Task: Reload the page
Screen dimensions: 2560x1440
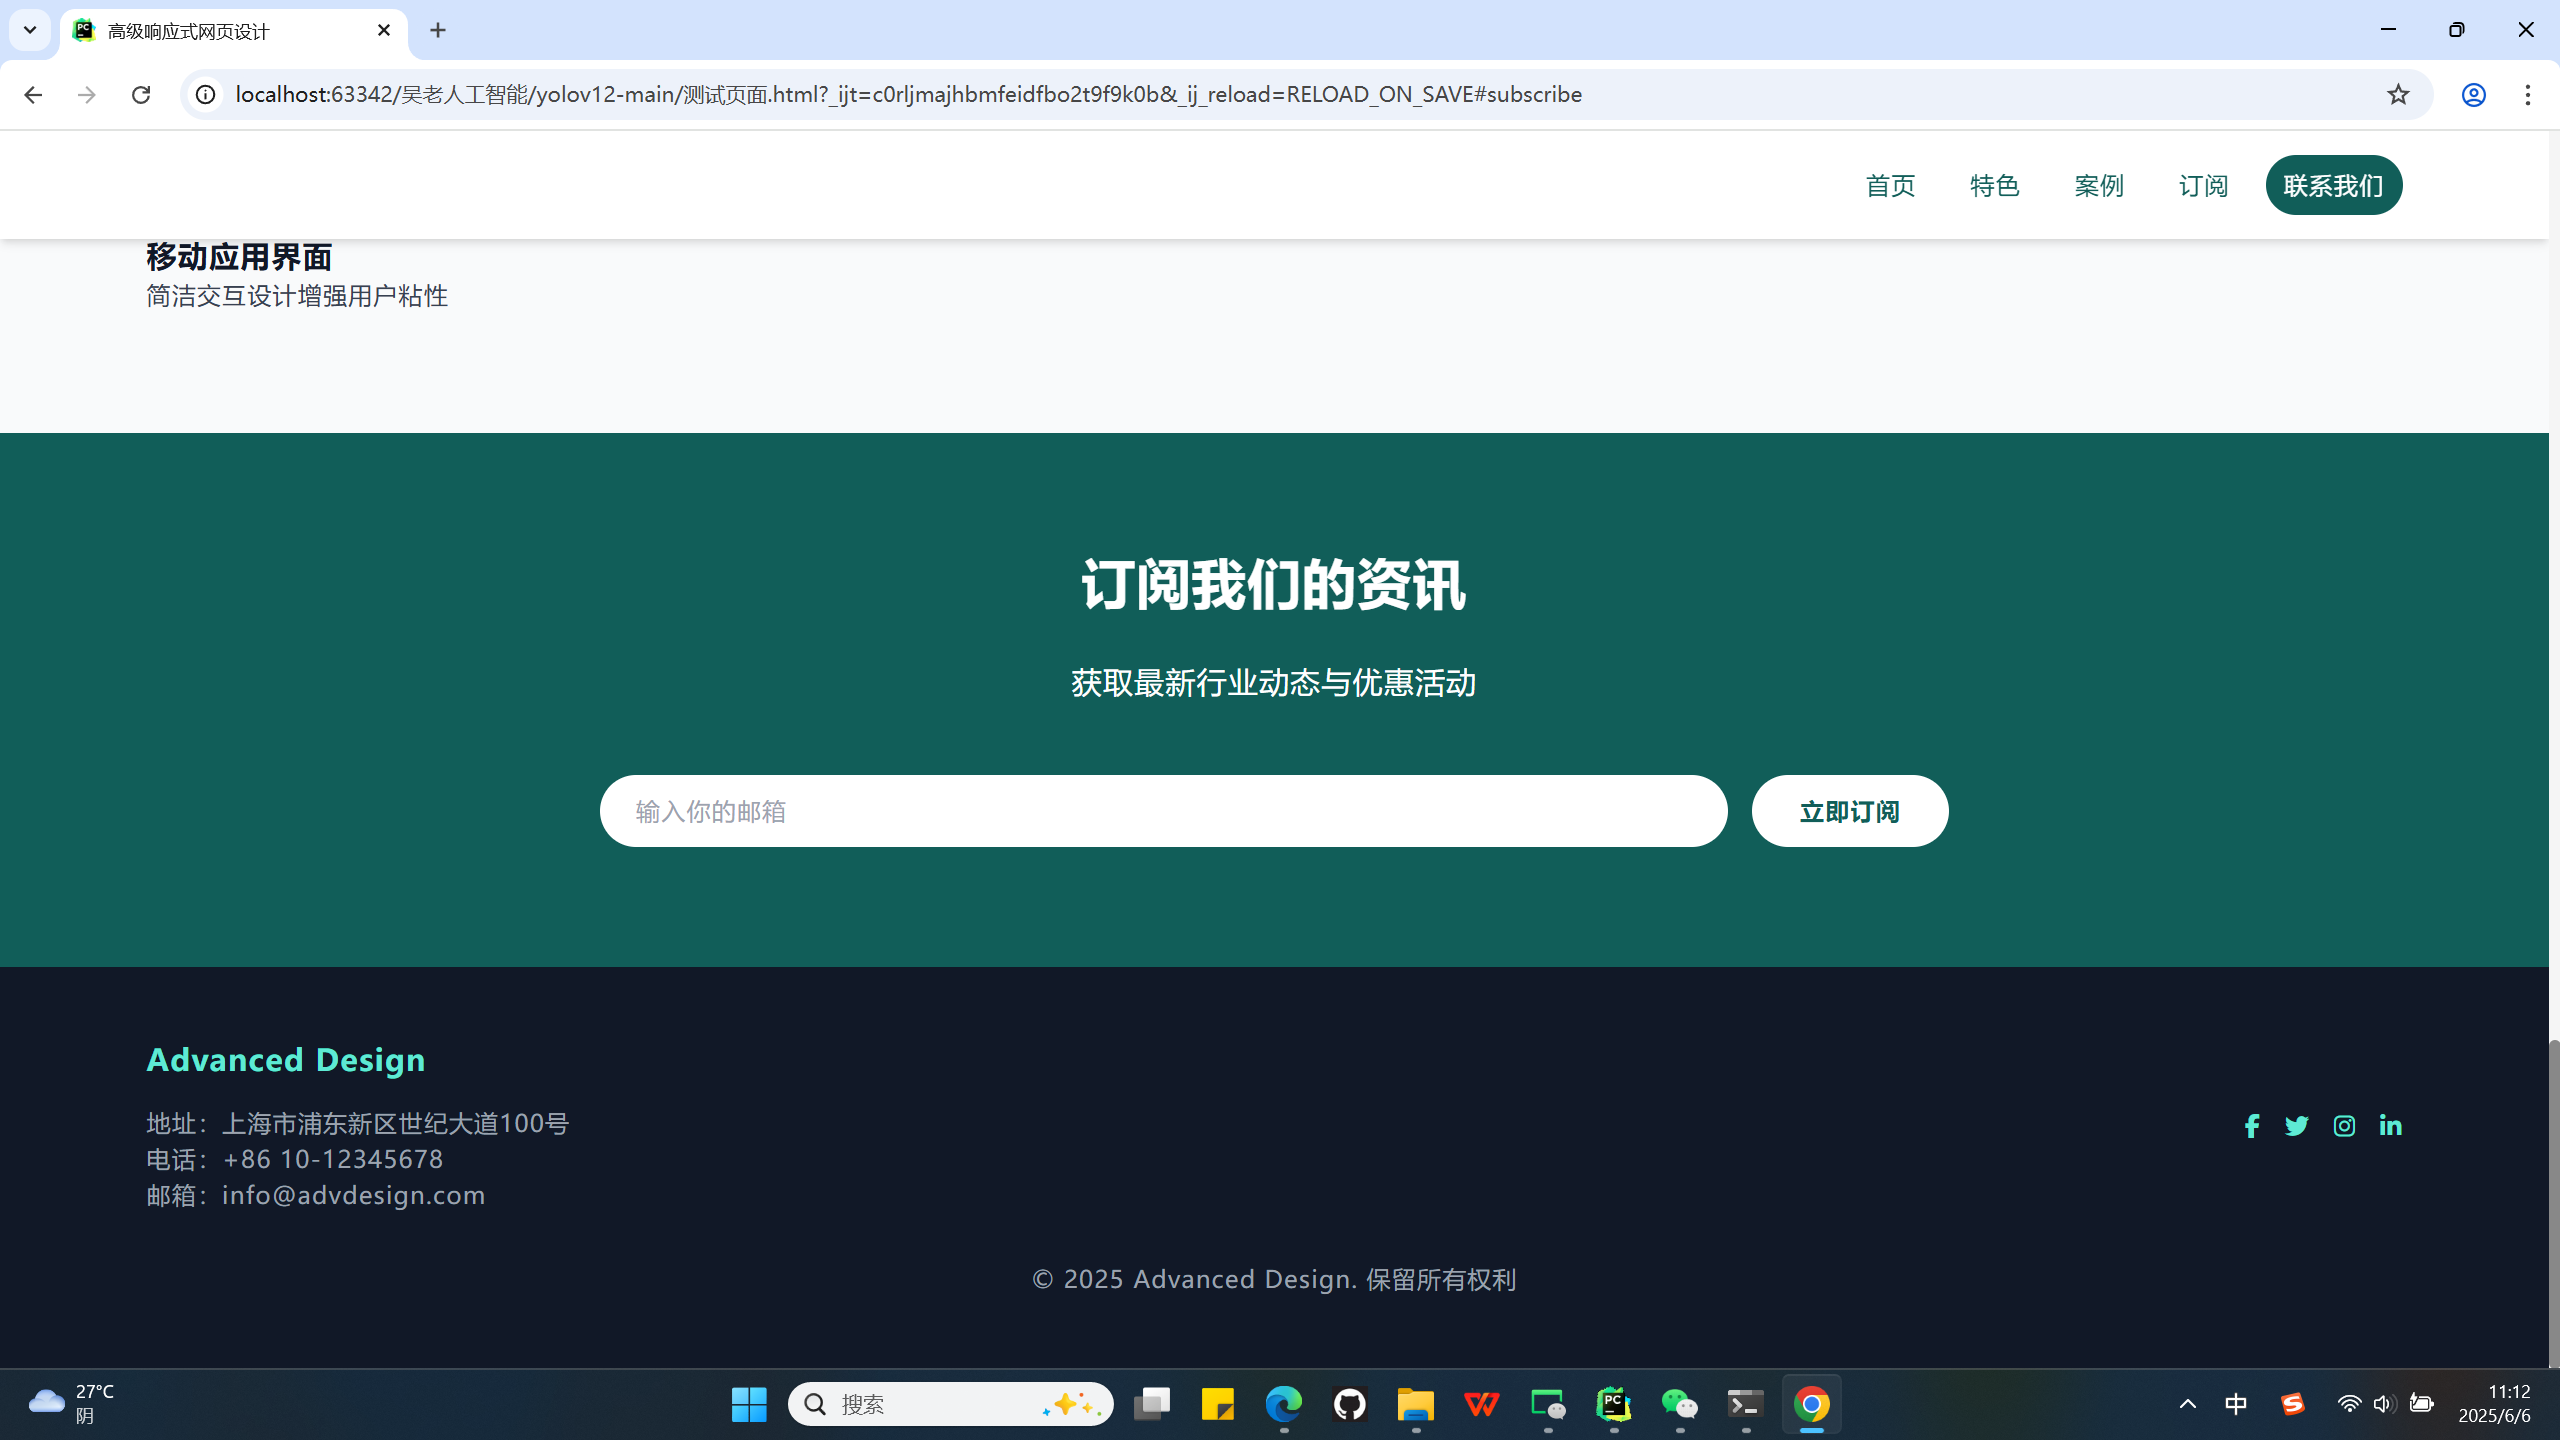Action: (x=141, y=94)
